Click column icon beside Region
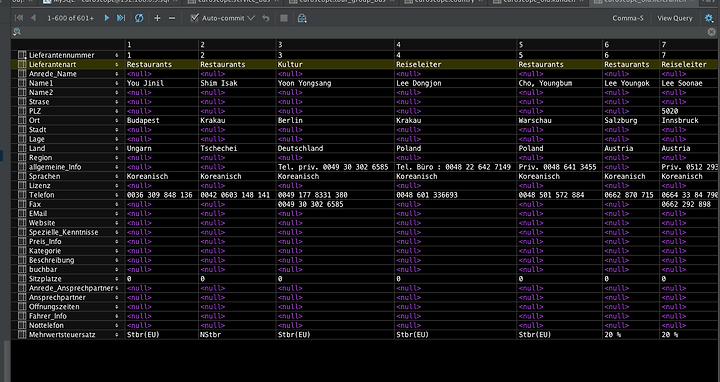The image size is (720, 382). [22, 157]
